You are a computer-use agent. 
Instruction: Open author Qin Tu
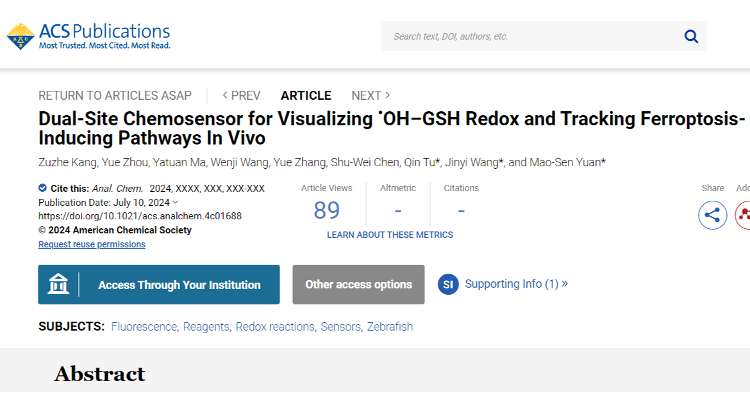[419, 163]
